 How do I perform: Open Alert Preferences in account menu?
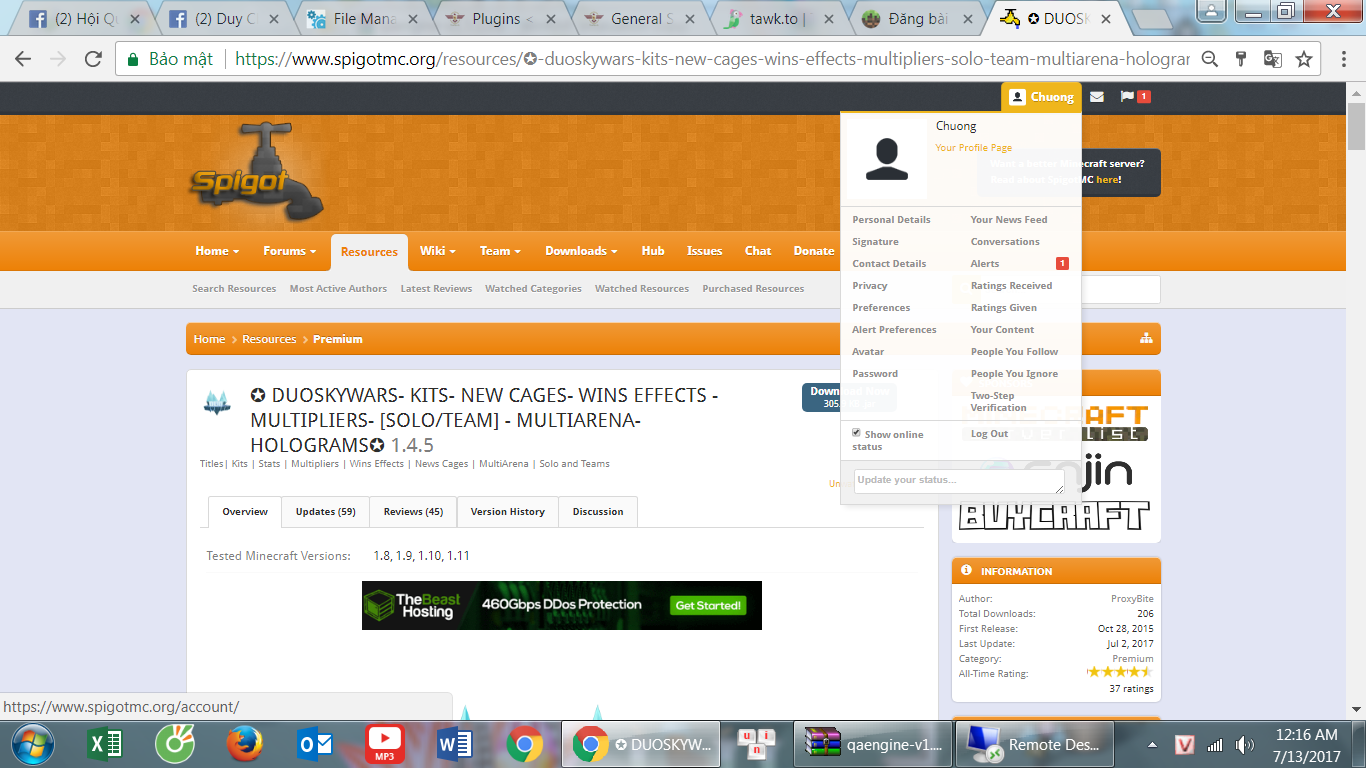894,330
